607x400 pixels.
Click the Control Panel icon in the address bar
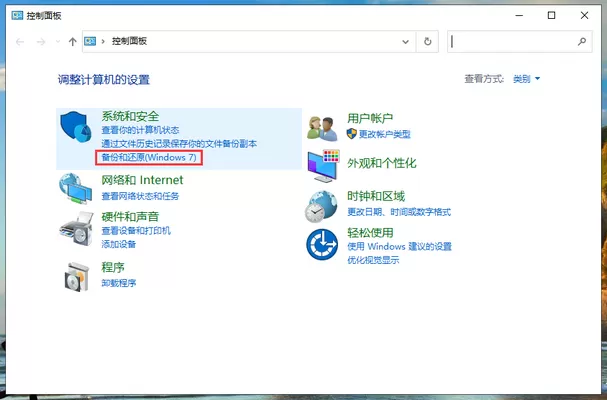(x=90, y=41)
